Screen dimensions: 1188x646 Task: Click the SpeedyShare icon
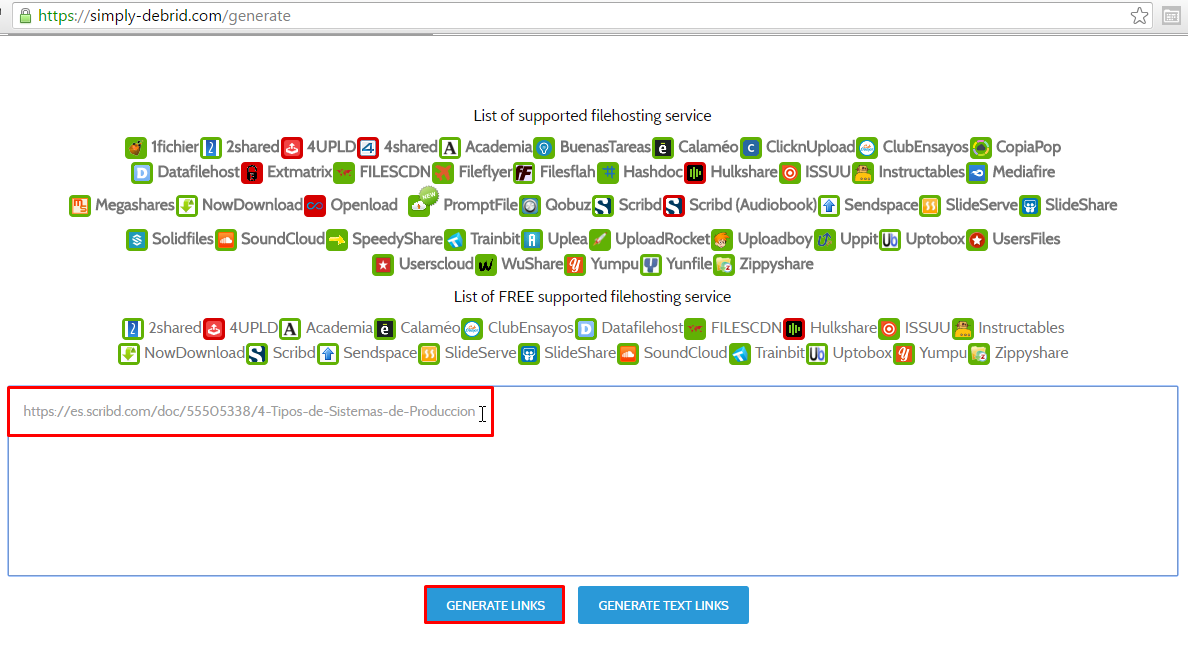[x=337, y=239]
